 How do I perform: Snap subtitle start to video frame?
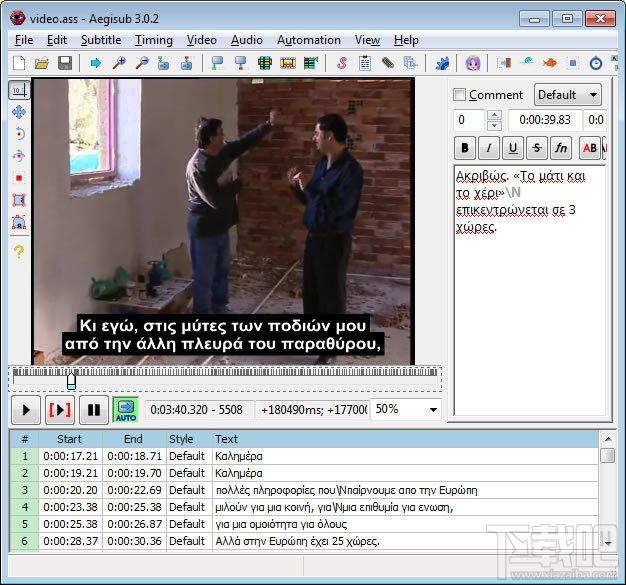pos(218,63)
